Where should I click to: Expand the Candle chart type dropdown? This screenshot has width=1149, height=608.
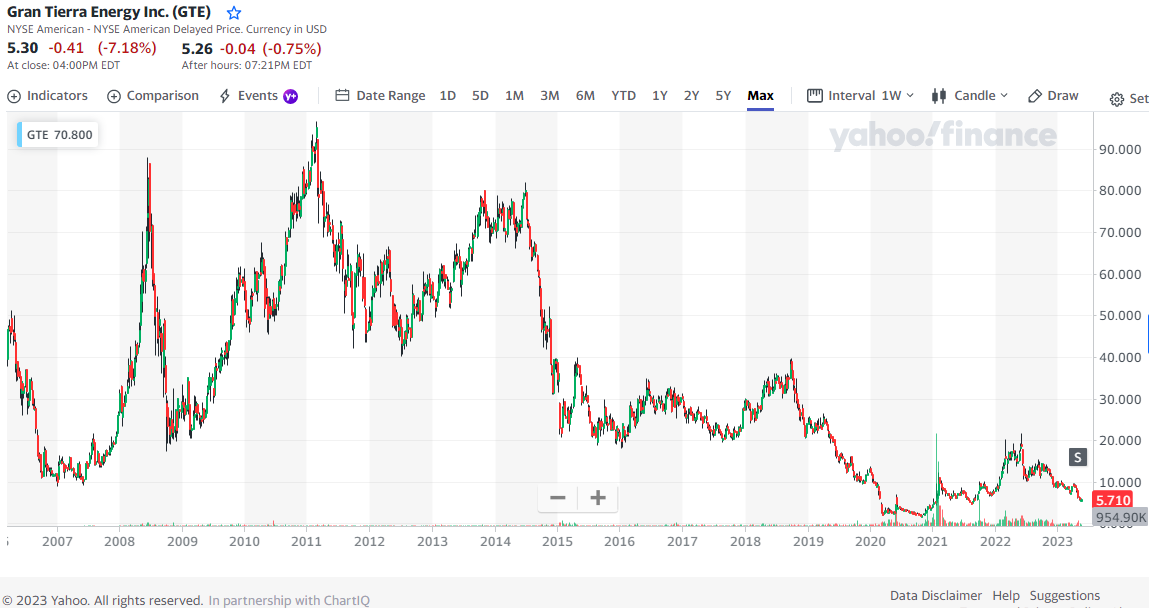point(970,96)
